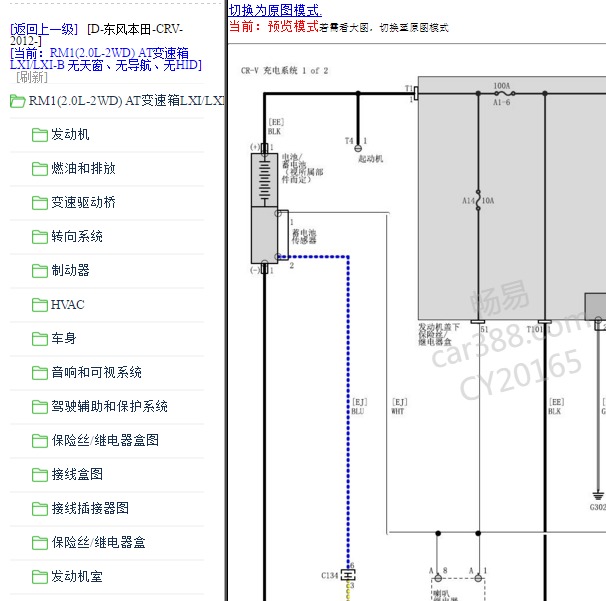Open the 发动机 tree item
Image resolution: width=606 pixels, height=601 pixels.
point(70,135)
